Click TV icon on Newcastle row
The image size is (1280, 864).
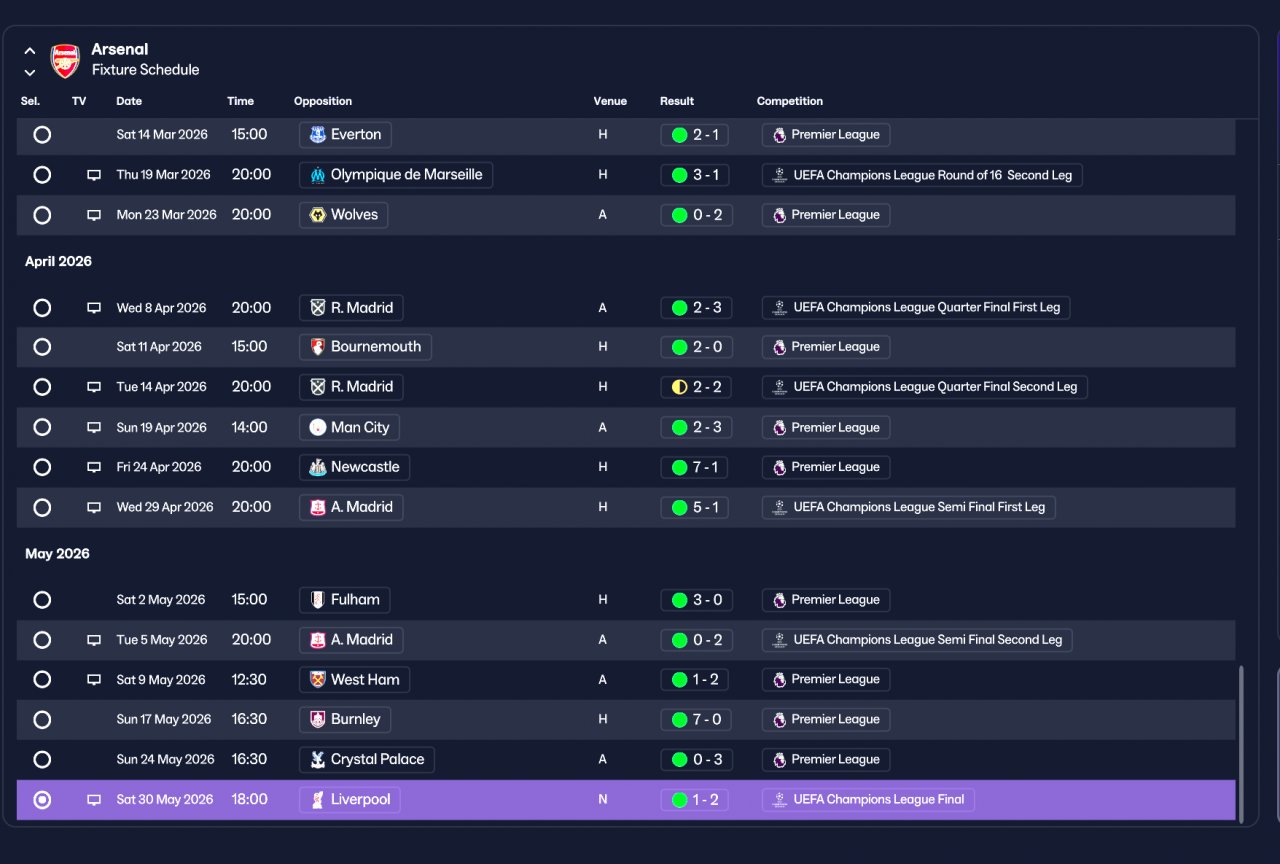click(x=94, y=467)
